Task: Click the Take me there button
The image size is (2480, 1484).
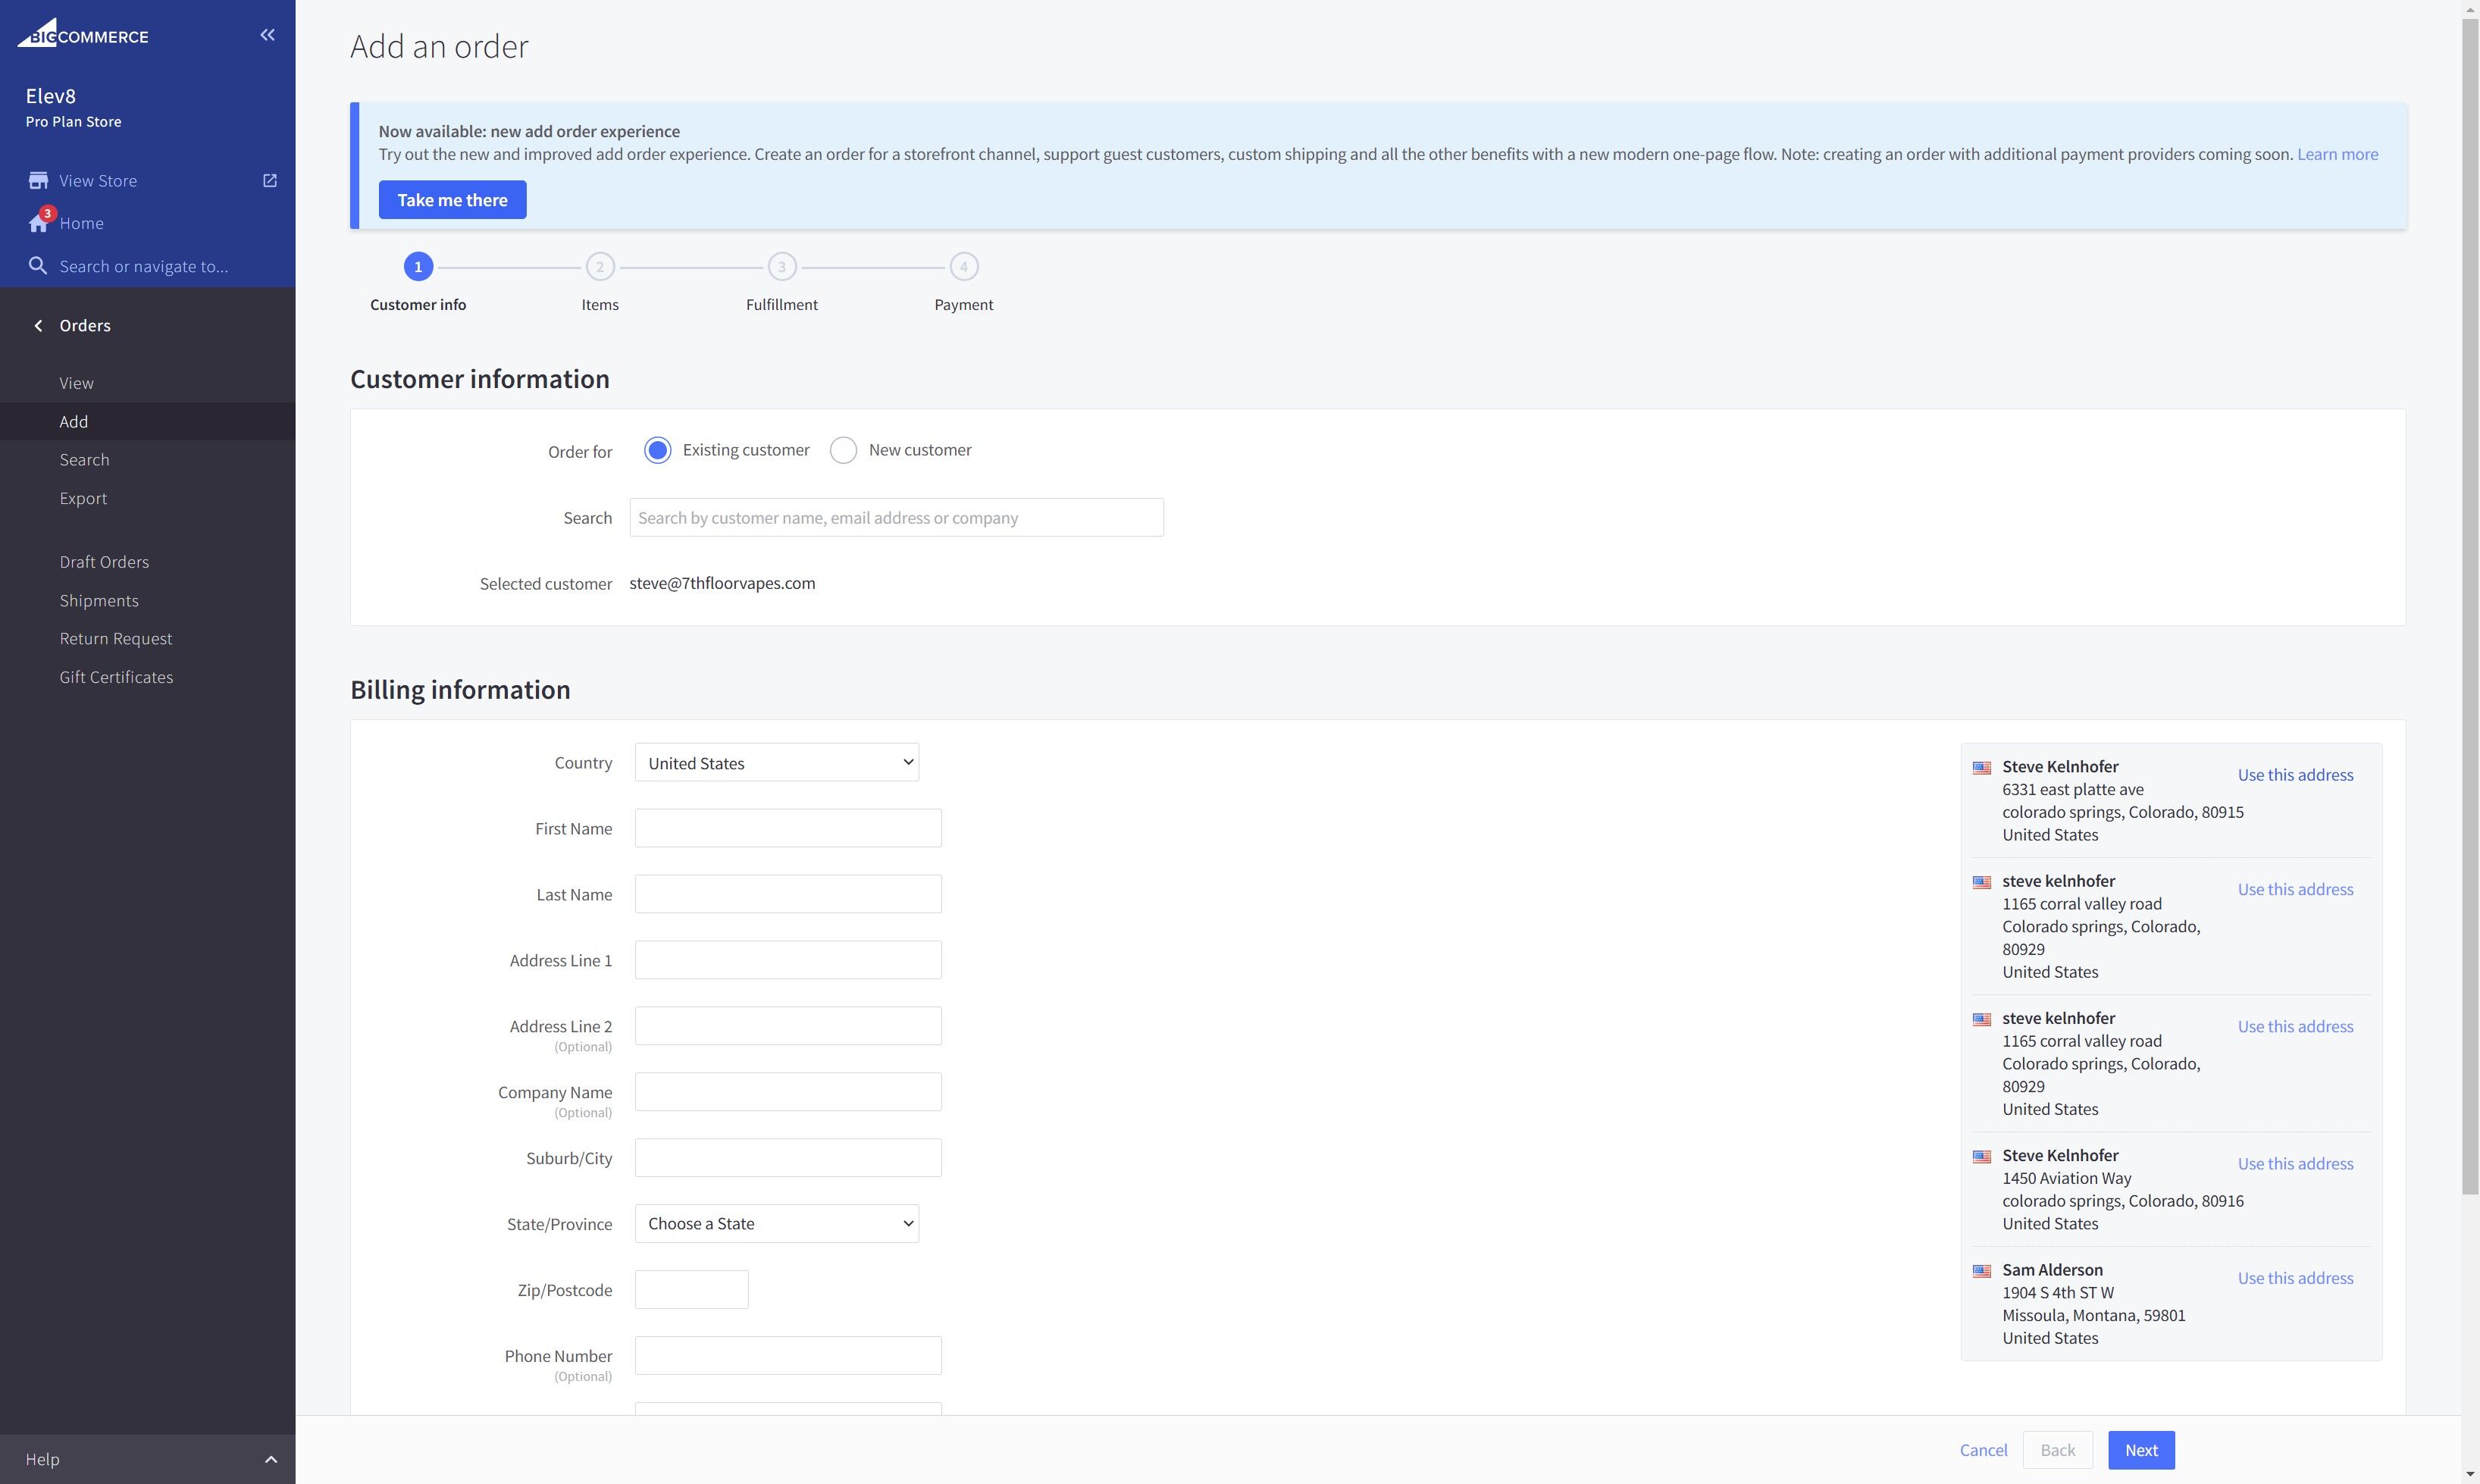Action: click(x=452, y=200)
